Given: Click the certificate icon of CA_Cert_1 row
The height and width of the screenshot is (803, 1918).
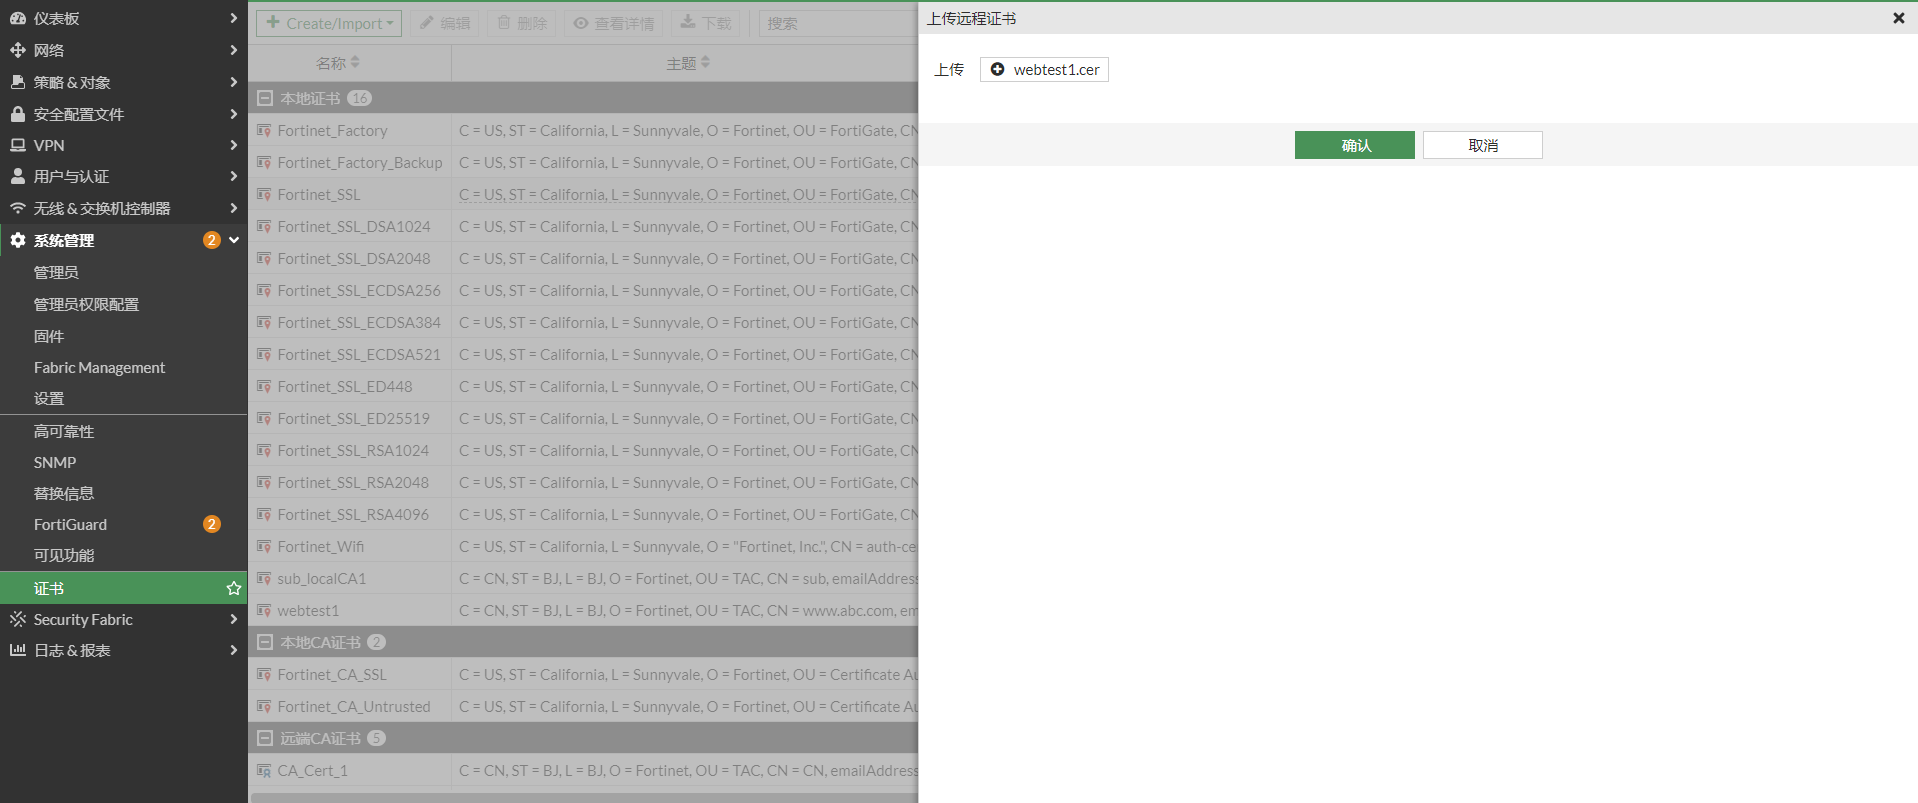Looking at the screenshot, I should pos(264,770).
